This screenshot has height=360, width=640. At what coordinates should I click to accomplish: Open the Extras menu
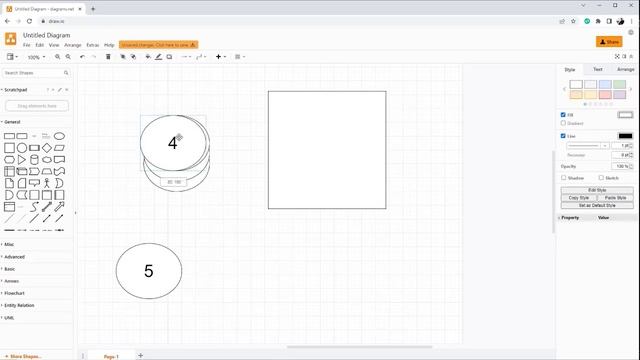(x=93, y=45)
